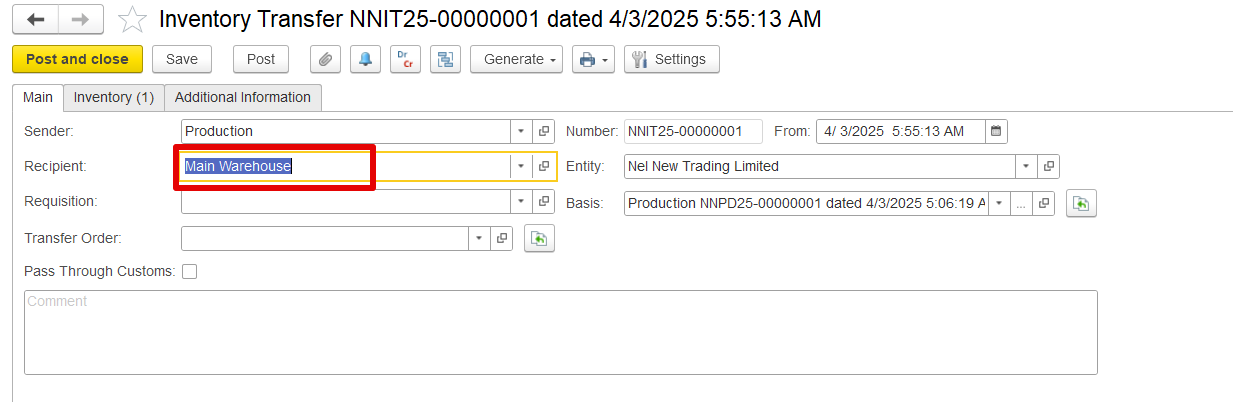Open the Settings button
The height and width of the screenshot is (402, 1233).
pos(671,59)
